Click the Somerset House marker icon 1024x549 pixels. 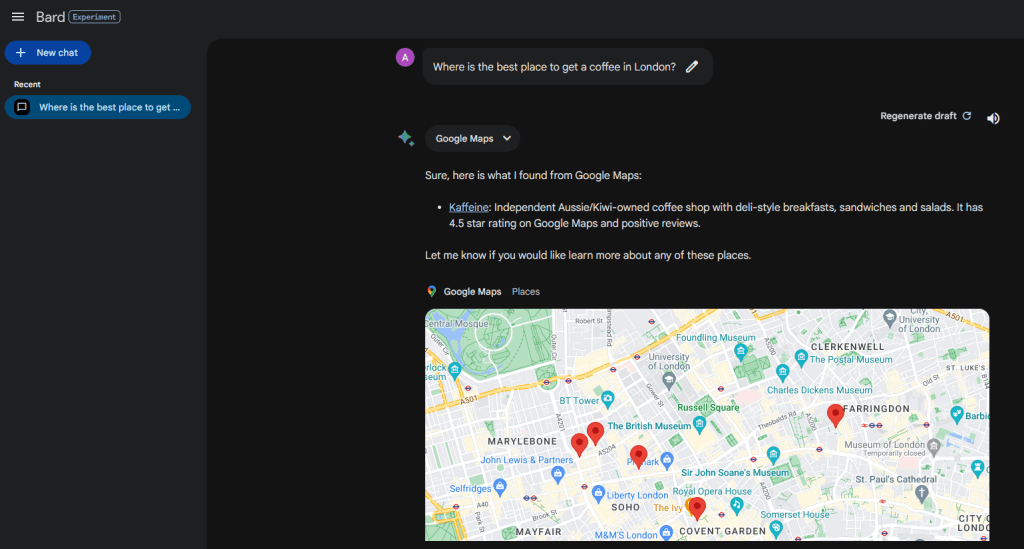(x=776, y=529)
